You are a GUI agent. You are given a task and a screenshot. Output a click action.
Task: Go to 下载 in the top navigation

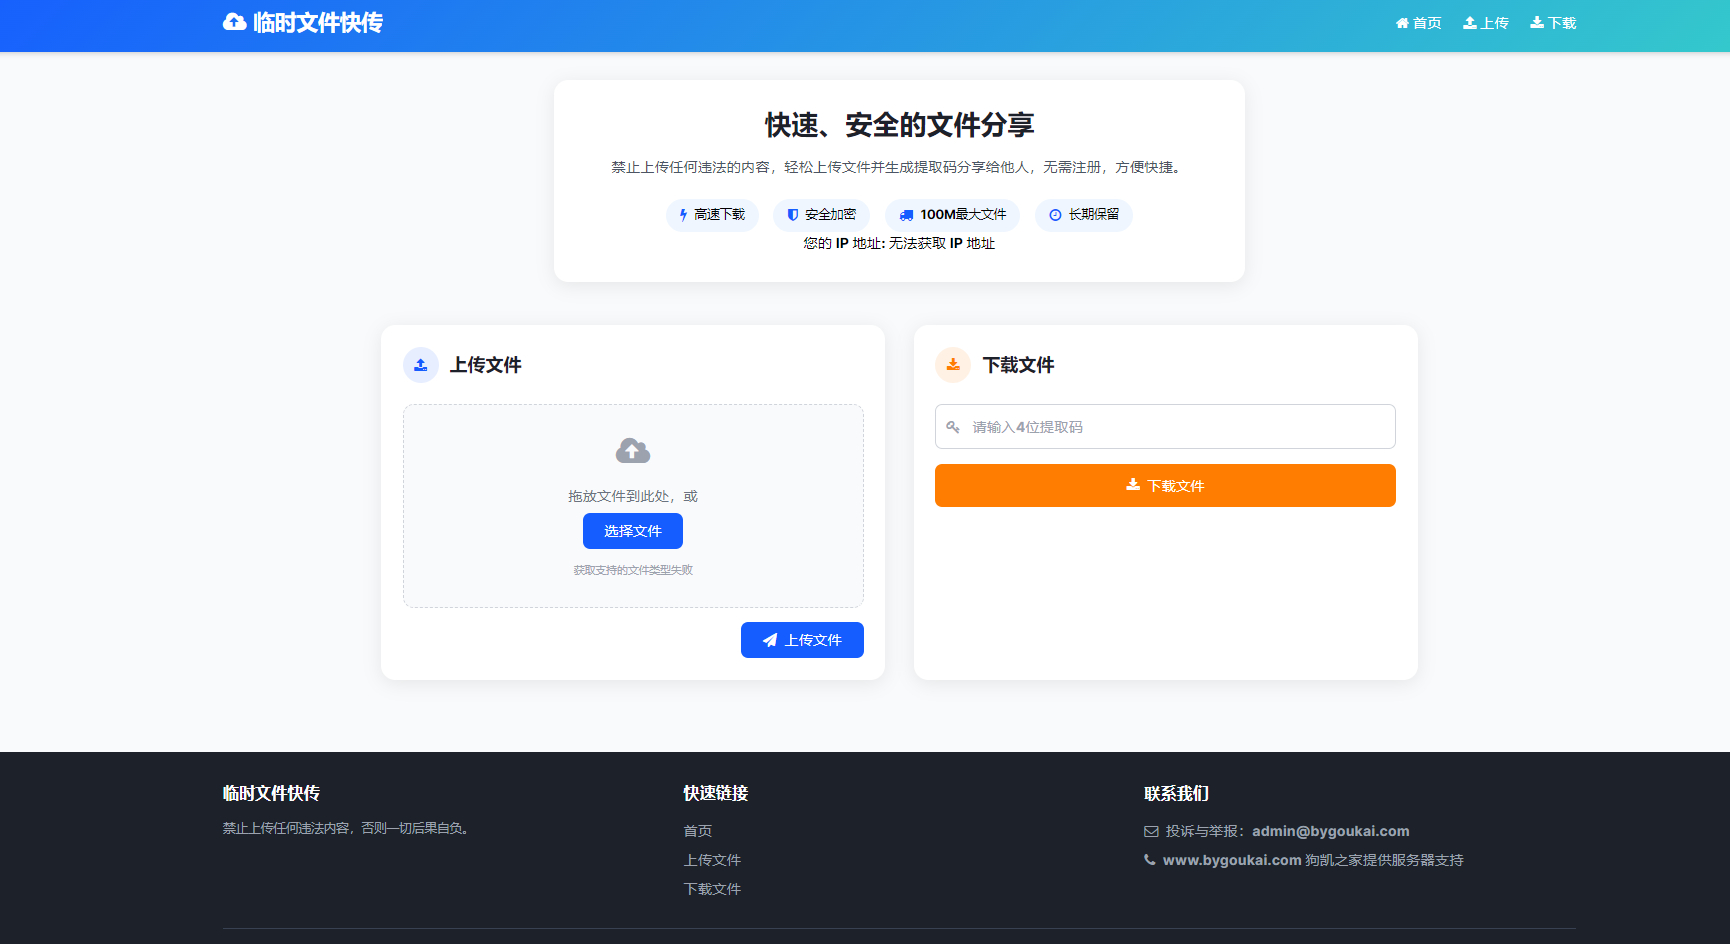coord(1553,23)
